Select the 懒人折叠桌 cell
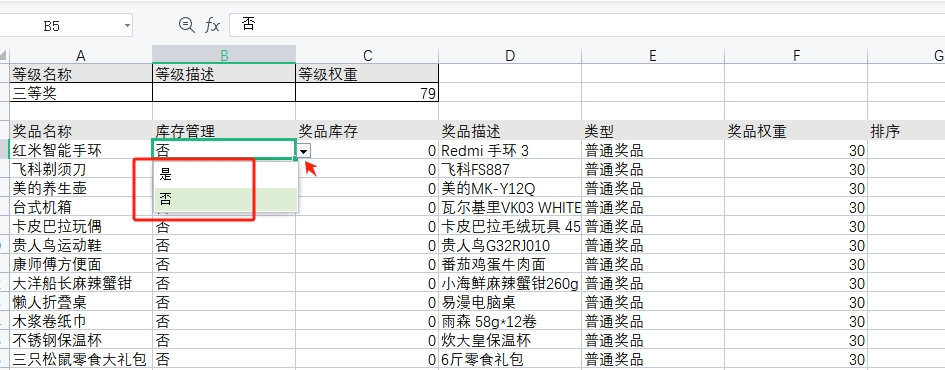The image size is (945, 370). 81,302
